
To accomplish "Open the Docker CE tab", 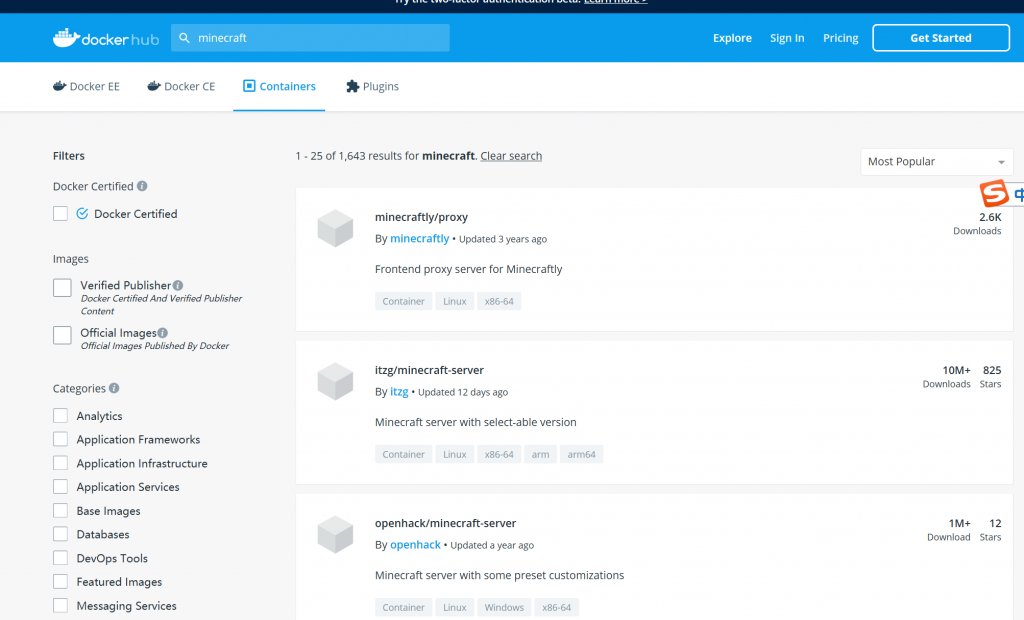I will [x=181, y=87].
